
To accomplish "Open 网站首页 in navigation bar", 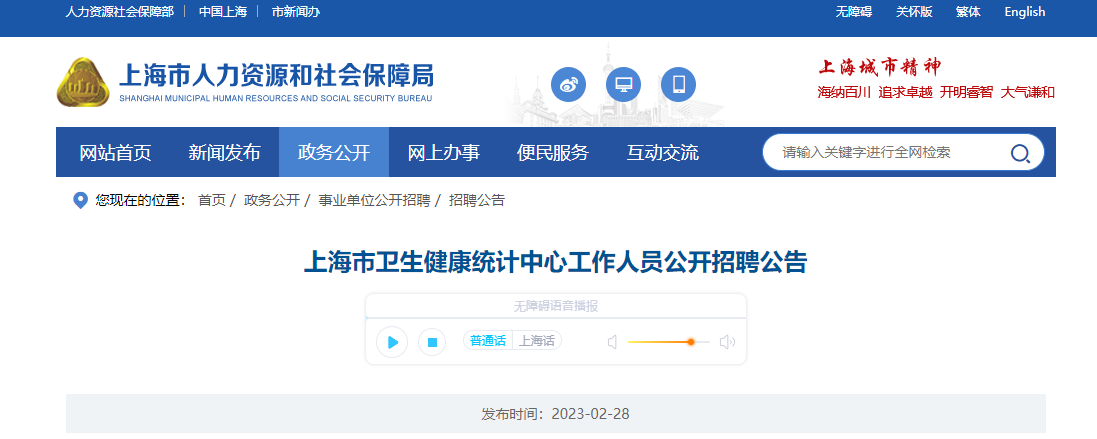I will [x=115, y=153].
